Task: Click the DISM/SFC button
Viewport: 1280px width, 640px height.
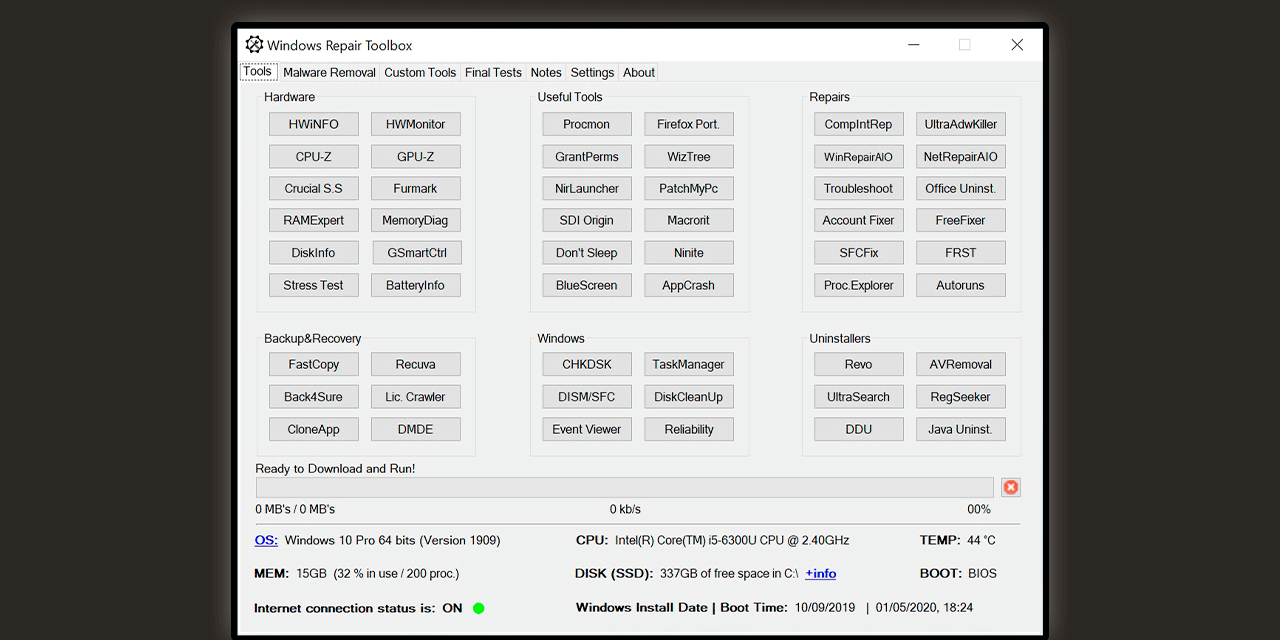Action: (x=587, y=396)
